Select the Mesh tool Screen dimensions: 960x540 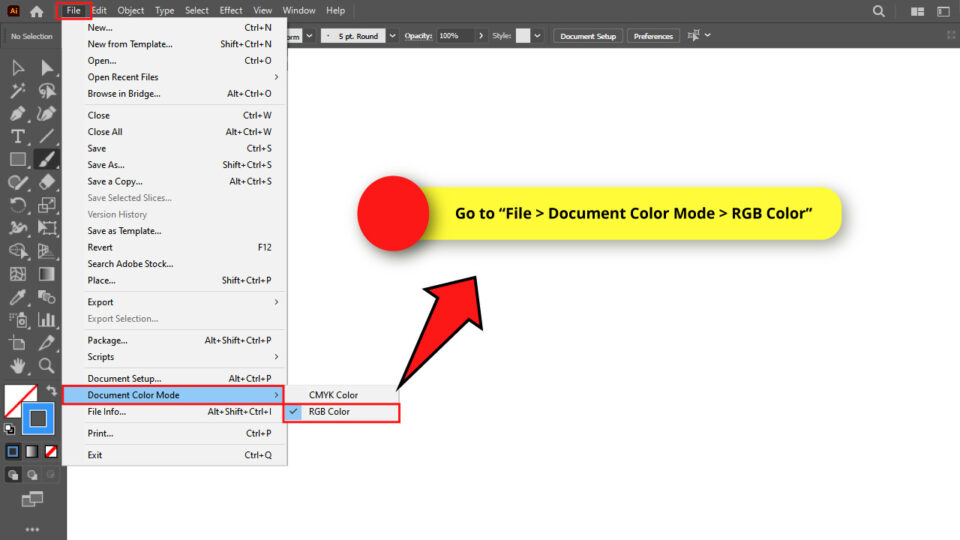[18, 274]
